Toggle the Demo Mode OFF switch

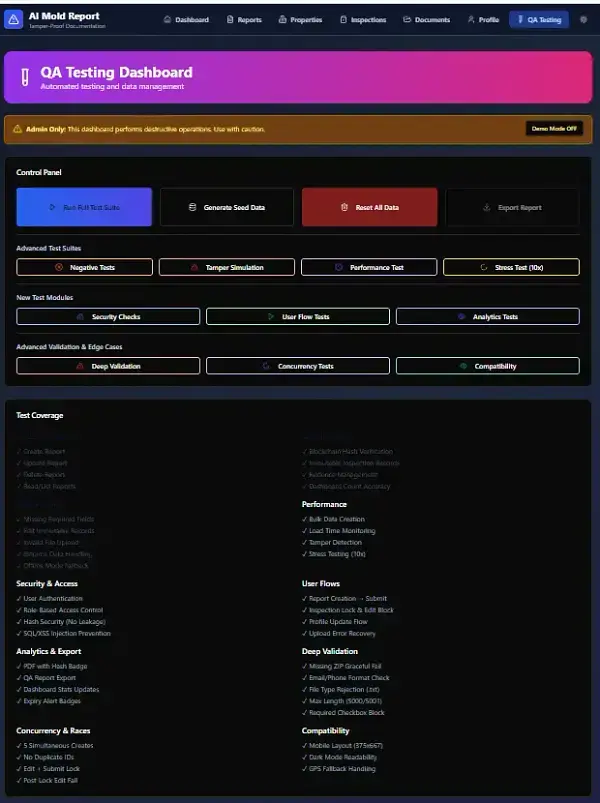coord(553,128)
